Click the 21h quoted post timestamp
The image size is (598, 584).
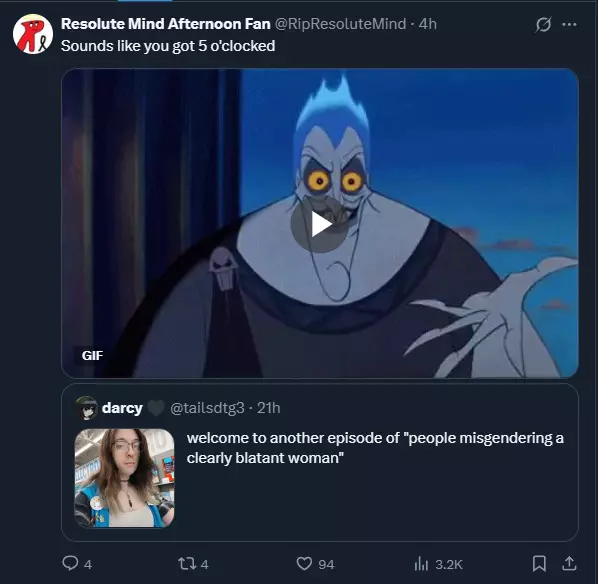(x=268, y=408)
